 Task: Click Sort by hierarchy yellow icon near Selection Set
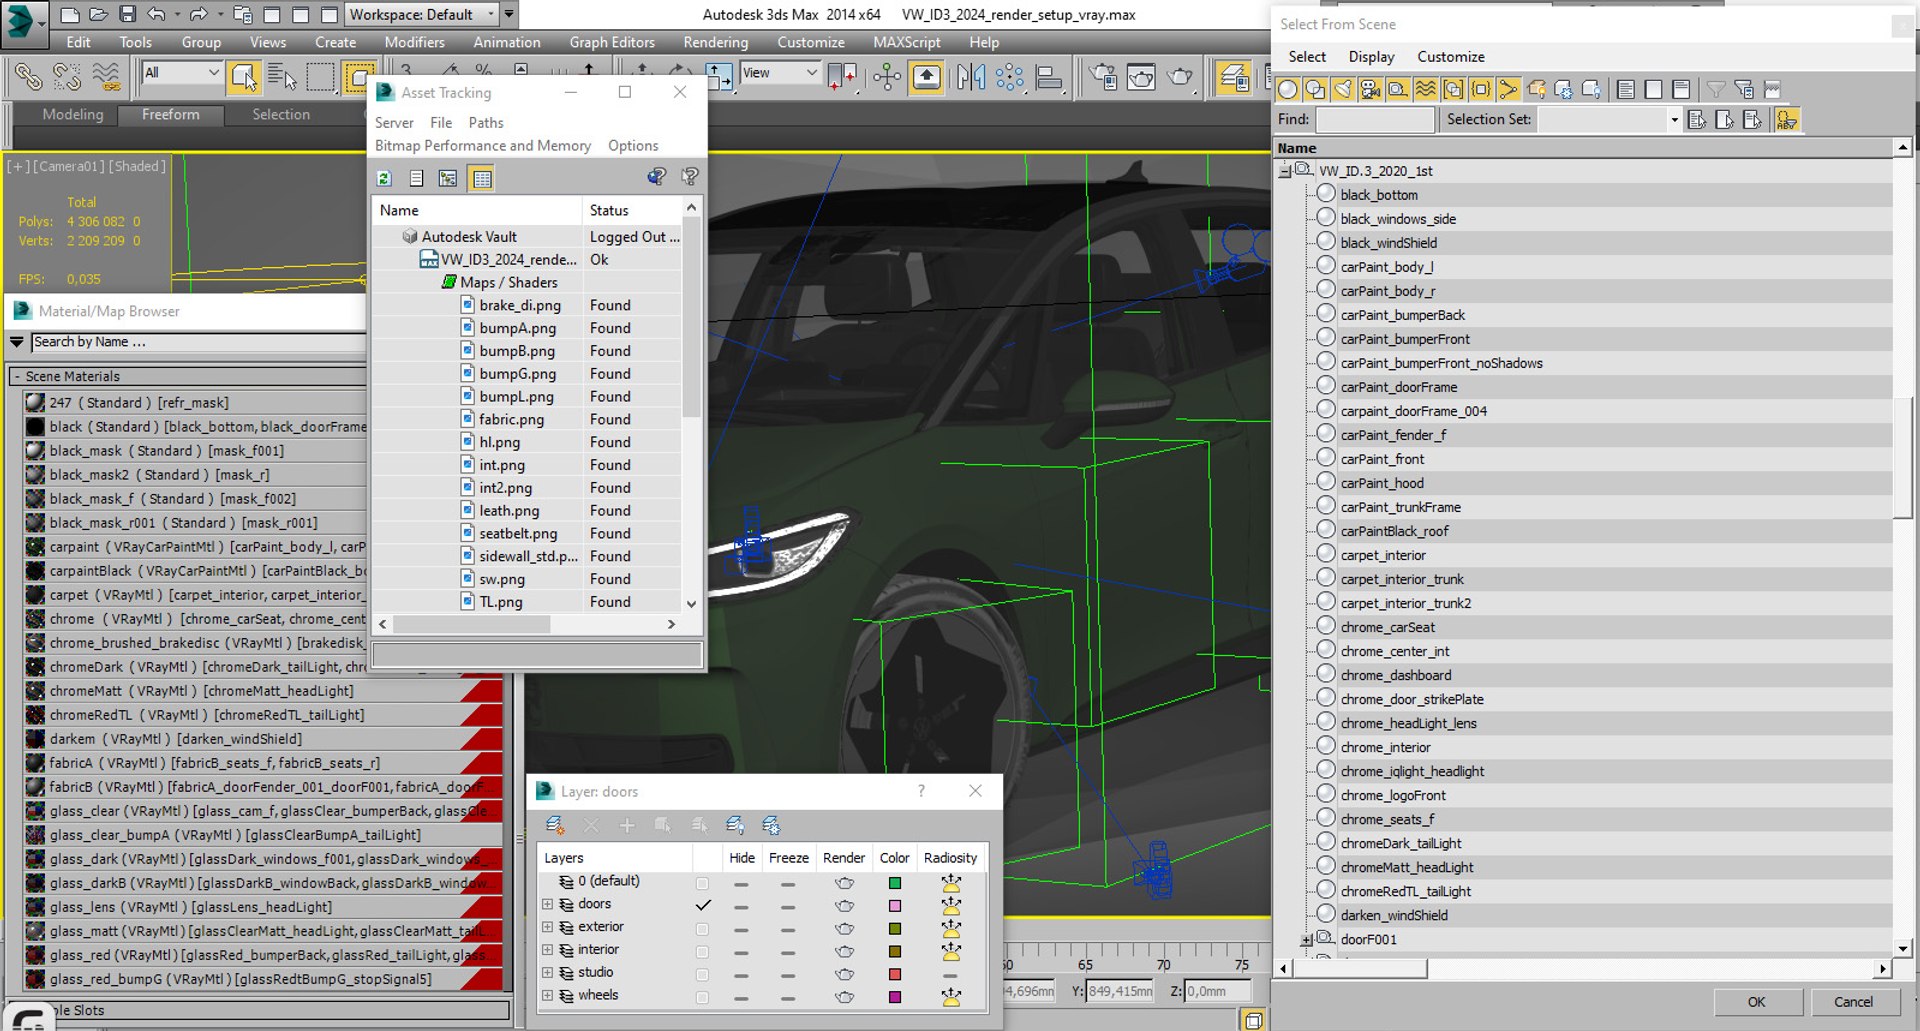pyautogui.click(x=1787, y=120)
